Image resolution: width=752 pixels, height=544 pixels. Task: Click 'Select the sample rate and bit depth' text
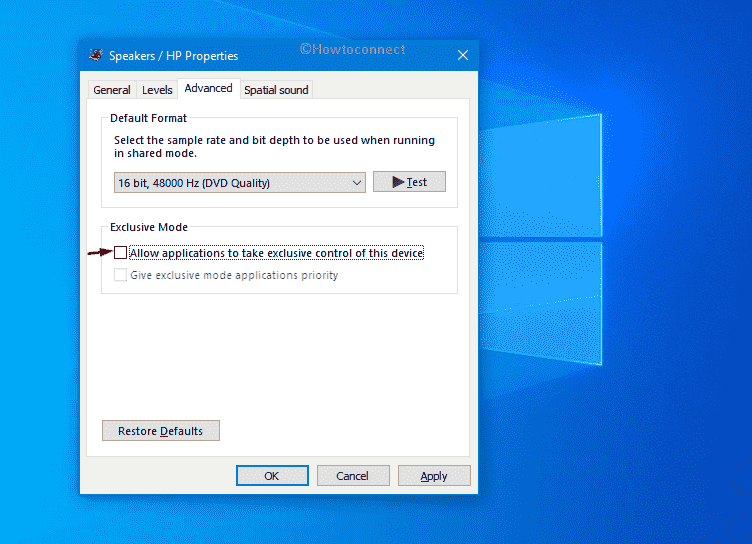tap(274, 146)
